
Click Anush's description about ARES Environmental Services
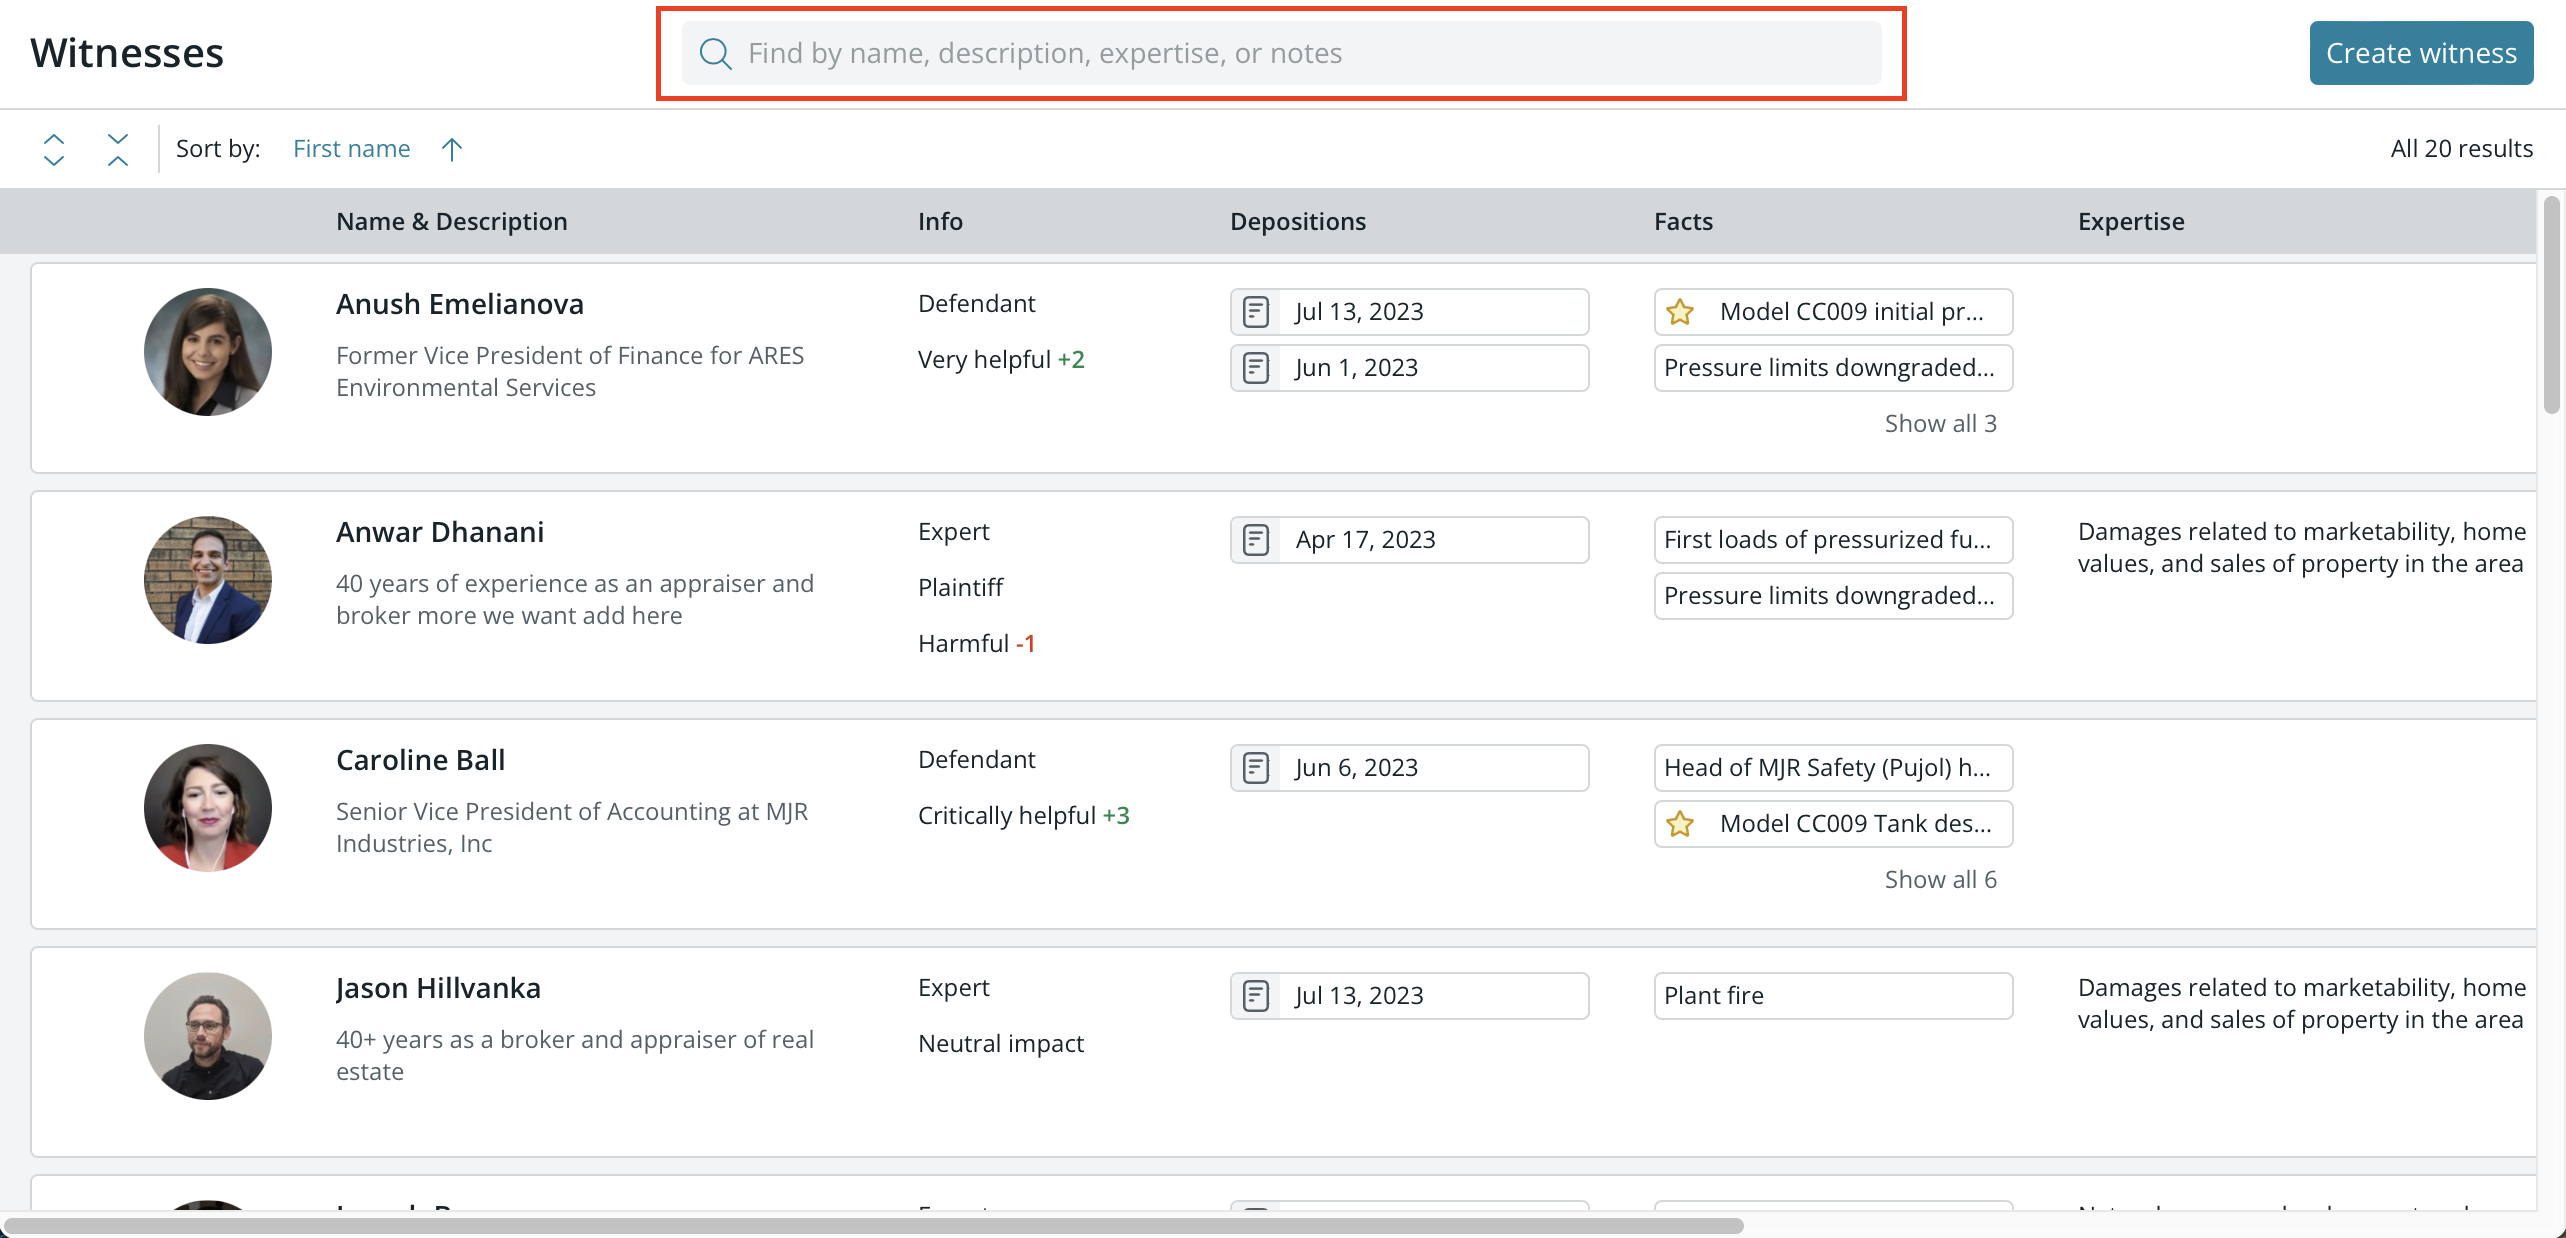570,372
